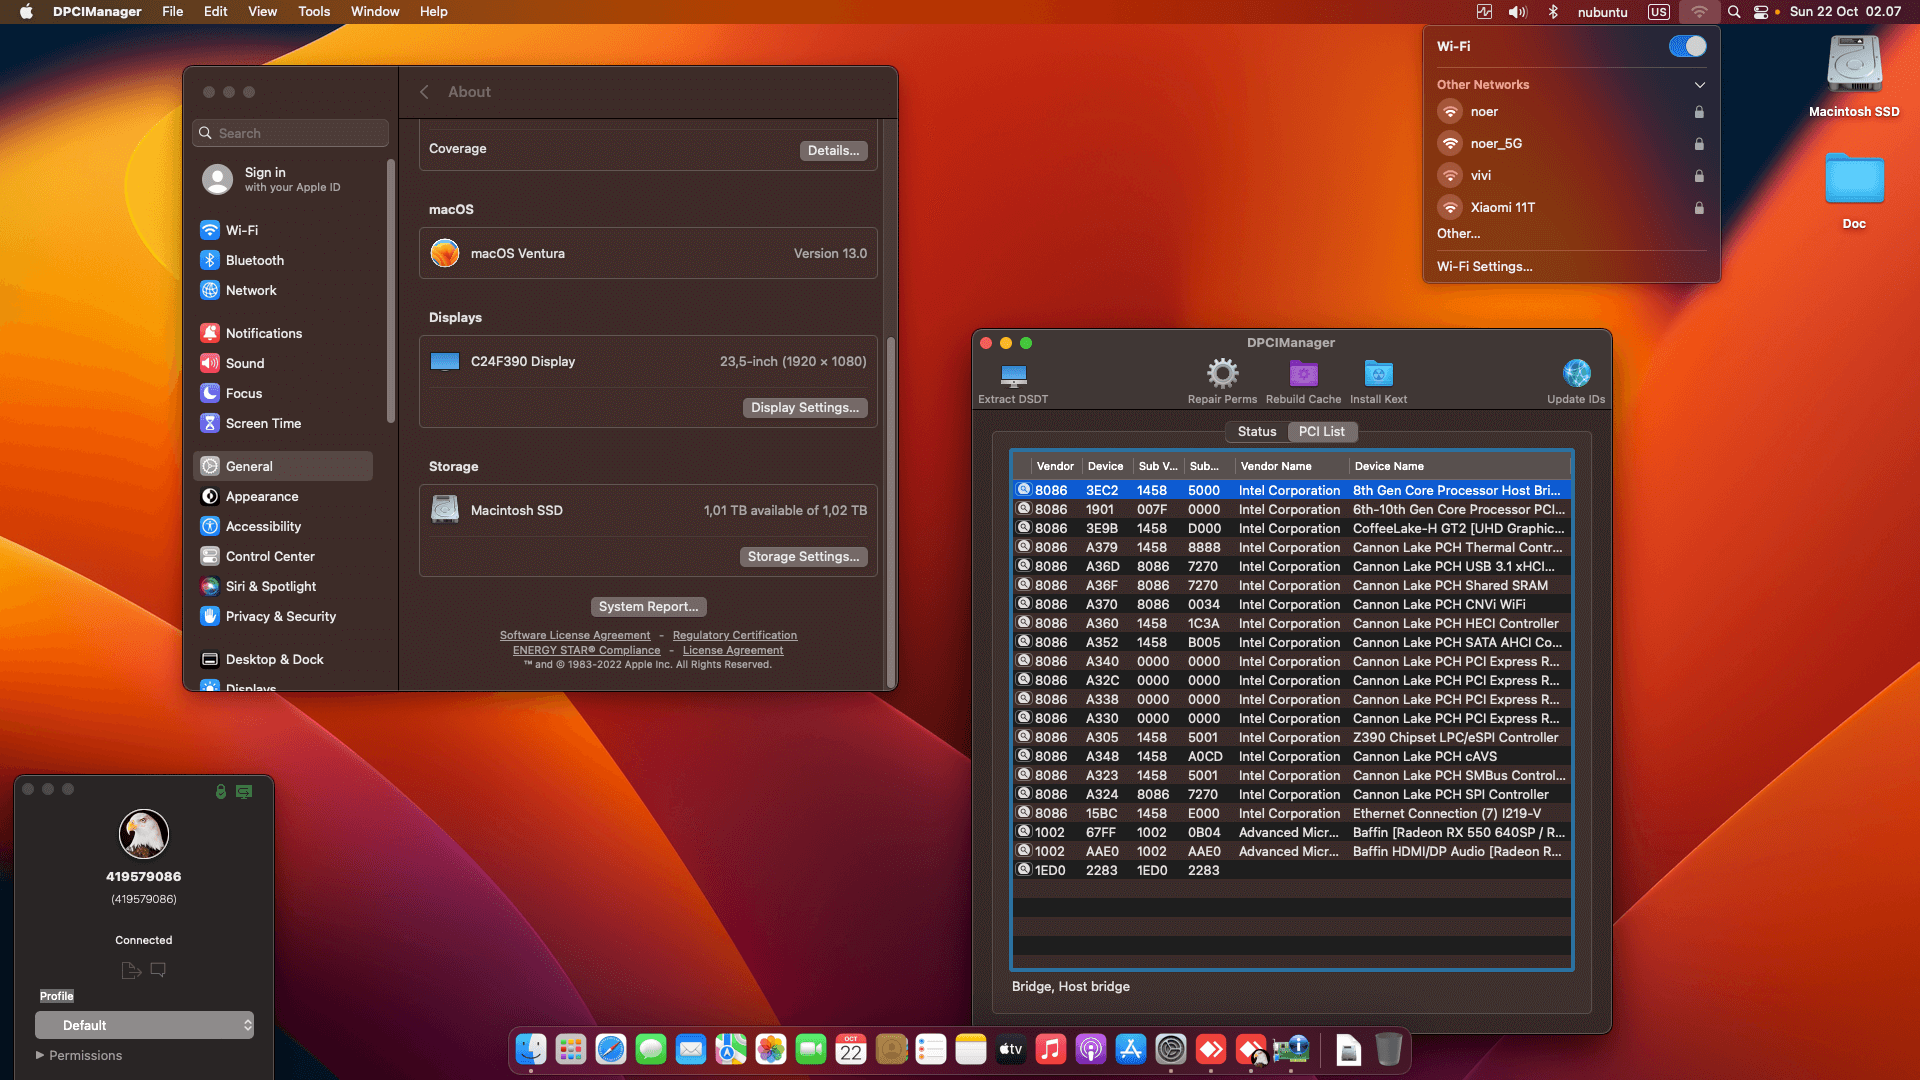Click the file transfer icon under Connected
1920x1080 pixels.
131,970
